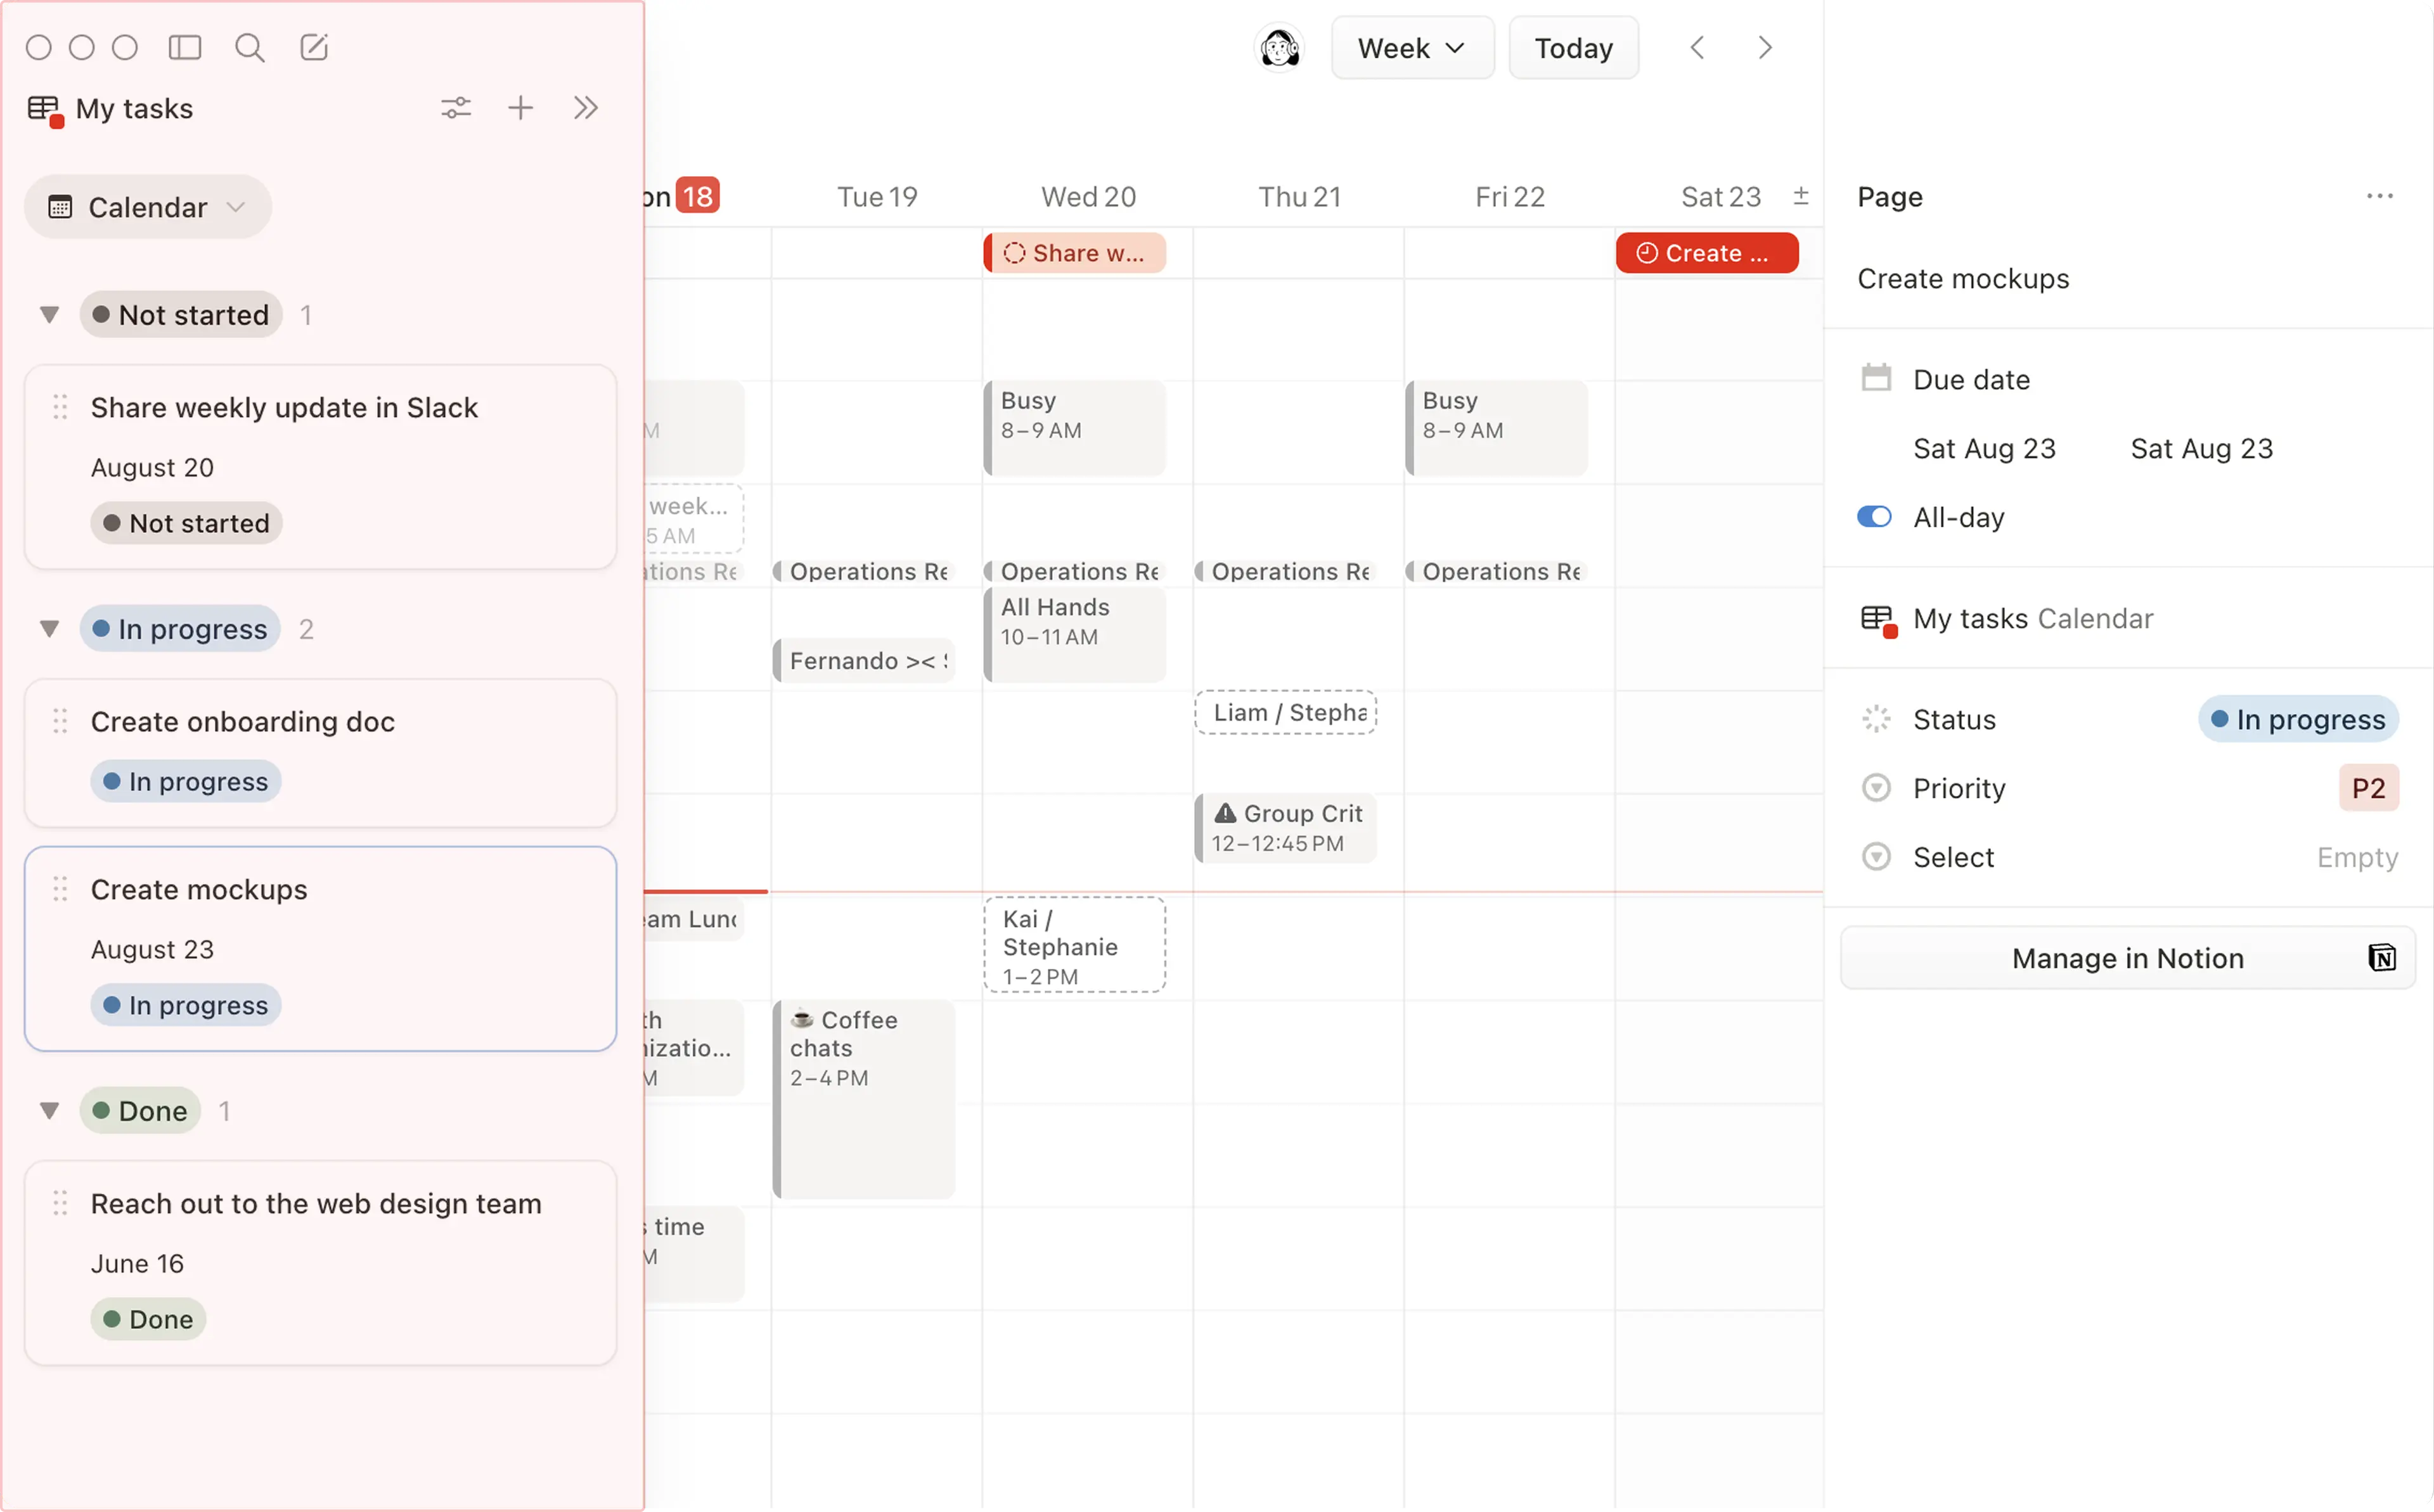The width and height of the screenshot is (2434, 1512).
Task: Click the Today button
Action: 1573,48
